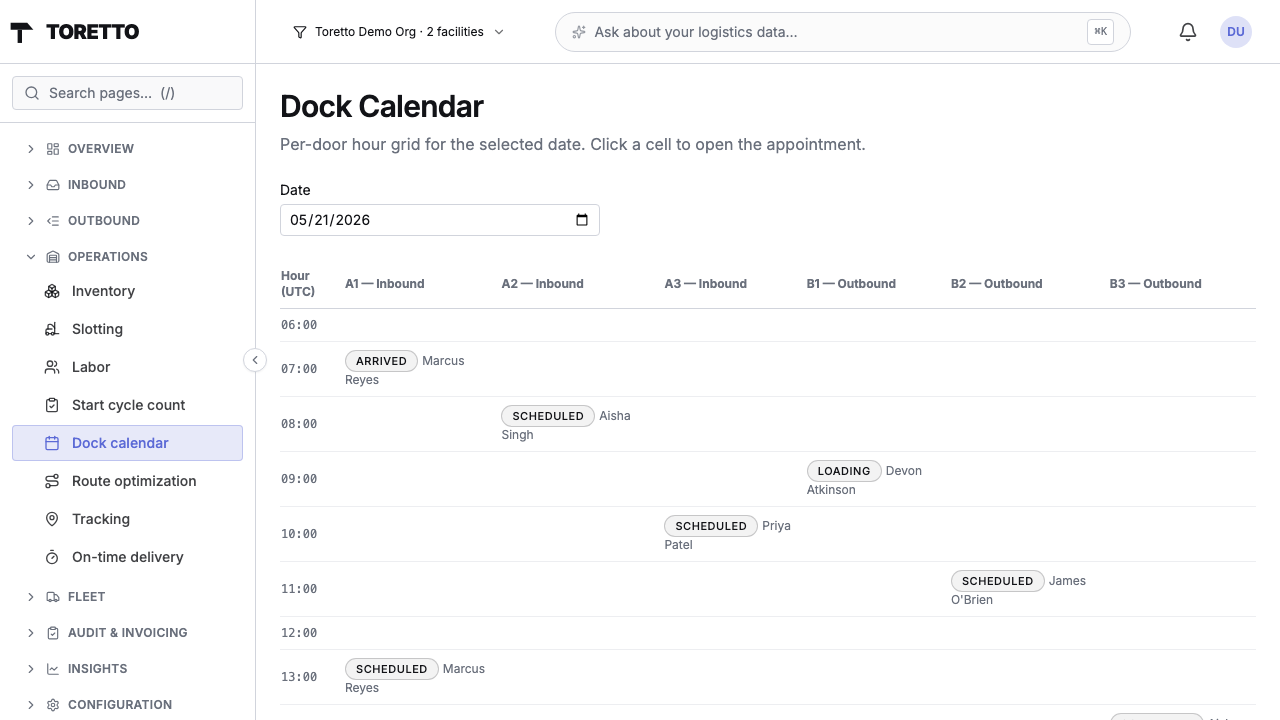Click the B1 — Outbound column header
Screen dimensions: 1280x720
(851, 284)
